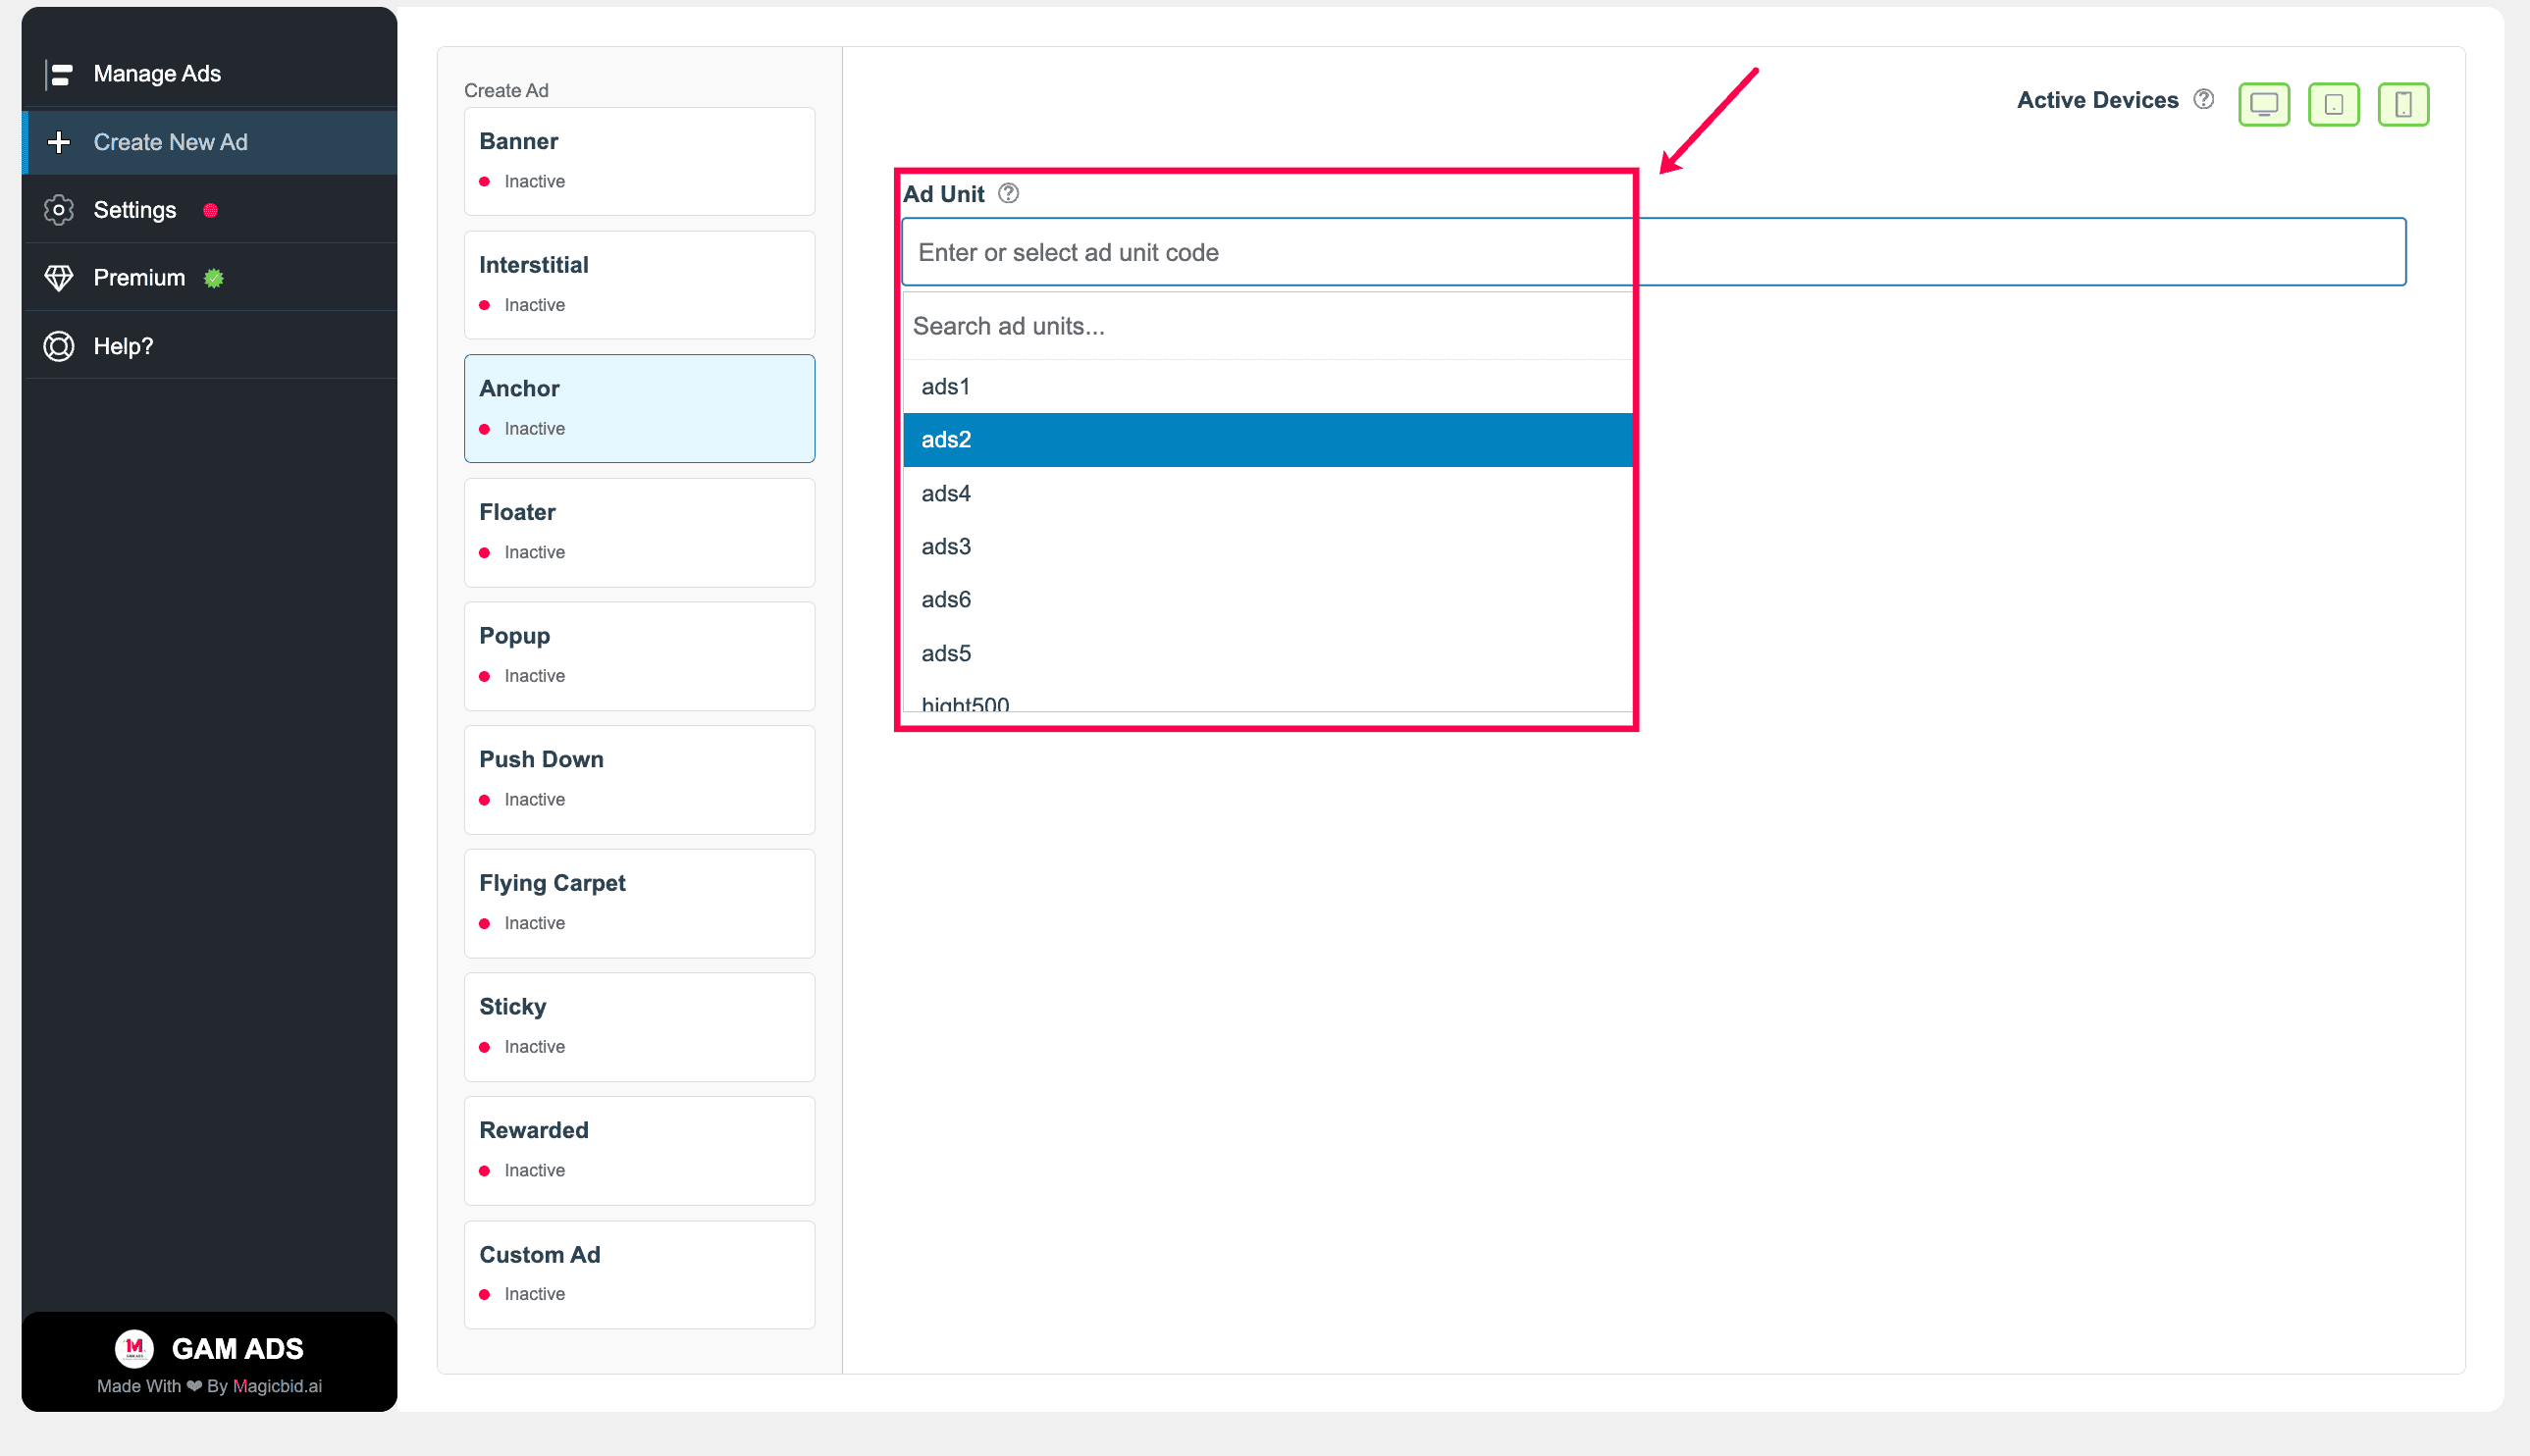Select the Anchor ad type card
This screenshot has width=2530, height=1456.
point(639,408)
